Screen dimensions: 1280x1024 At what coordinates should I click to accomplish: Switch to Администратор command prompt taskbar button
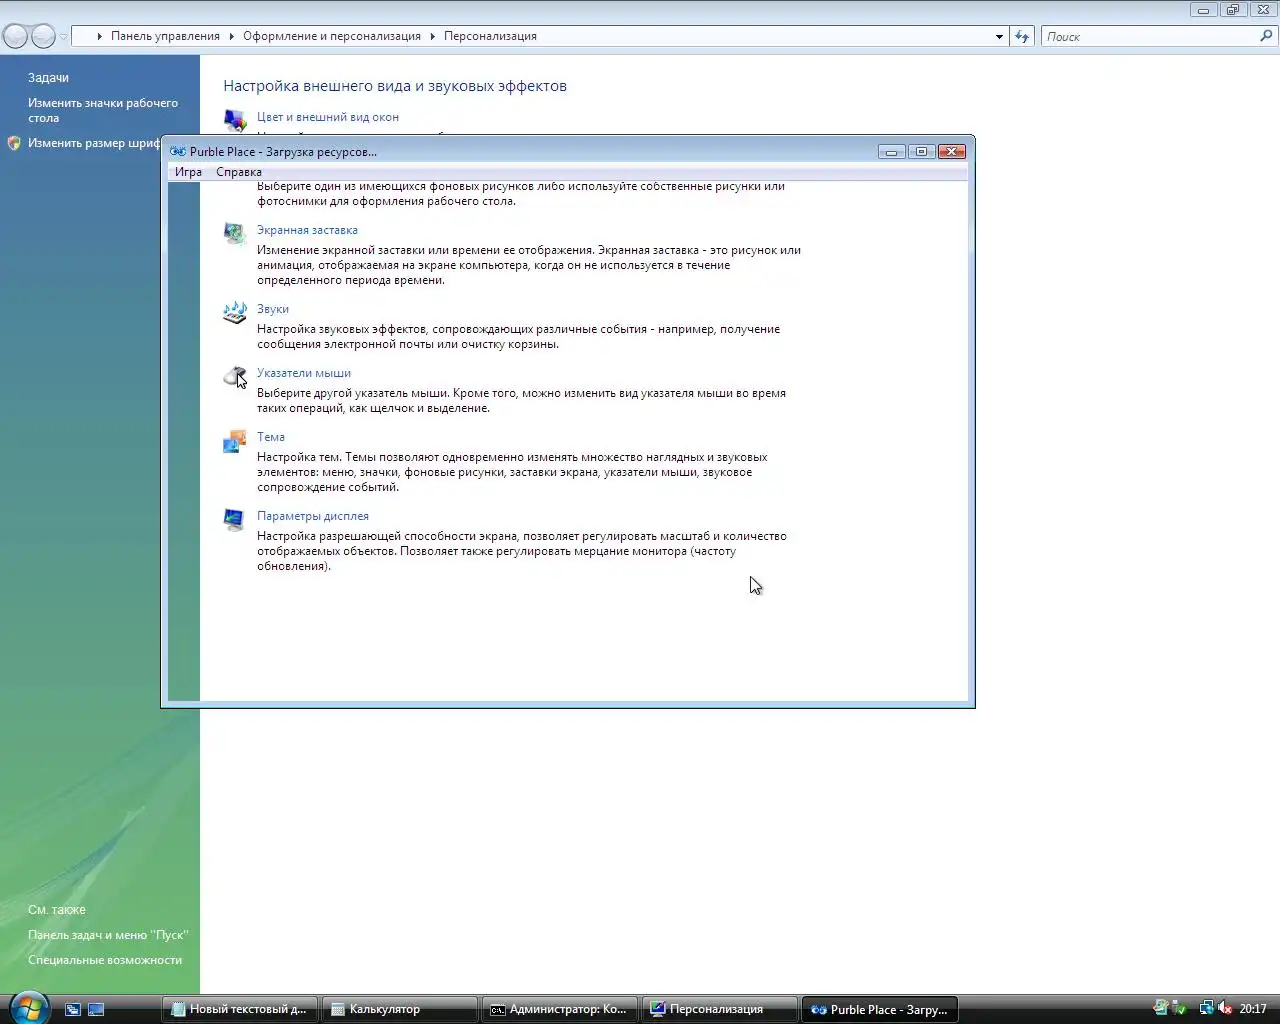pyautogui.click(x=560, y=1010)
